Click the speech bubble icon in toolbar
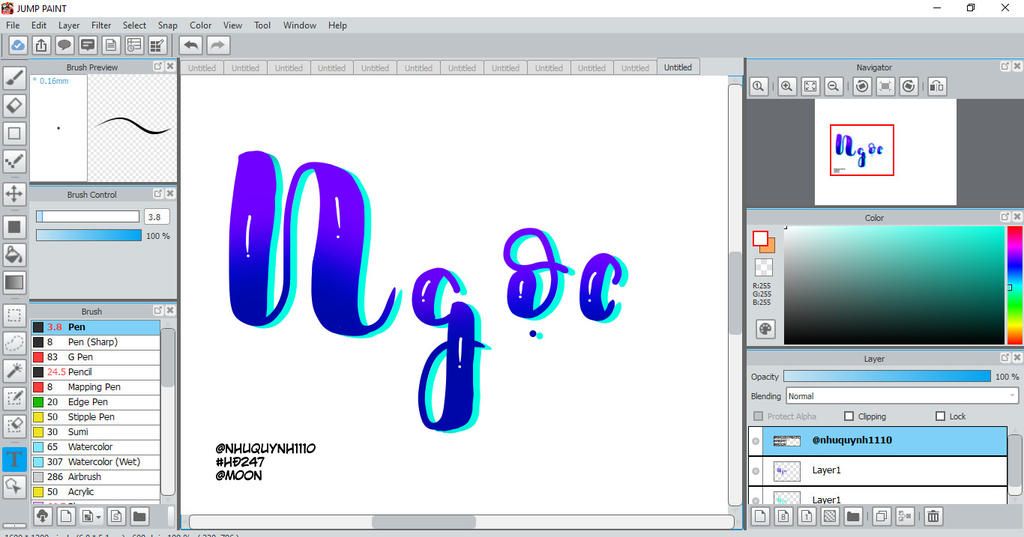This screenshot has width=1024, height=537. tap(64, 45)
